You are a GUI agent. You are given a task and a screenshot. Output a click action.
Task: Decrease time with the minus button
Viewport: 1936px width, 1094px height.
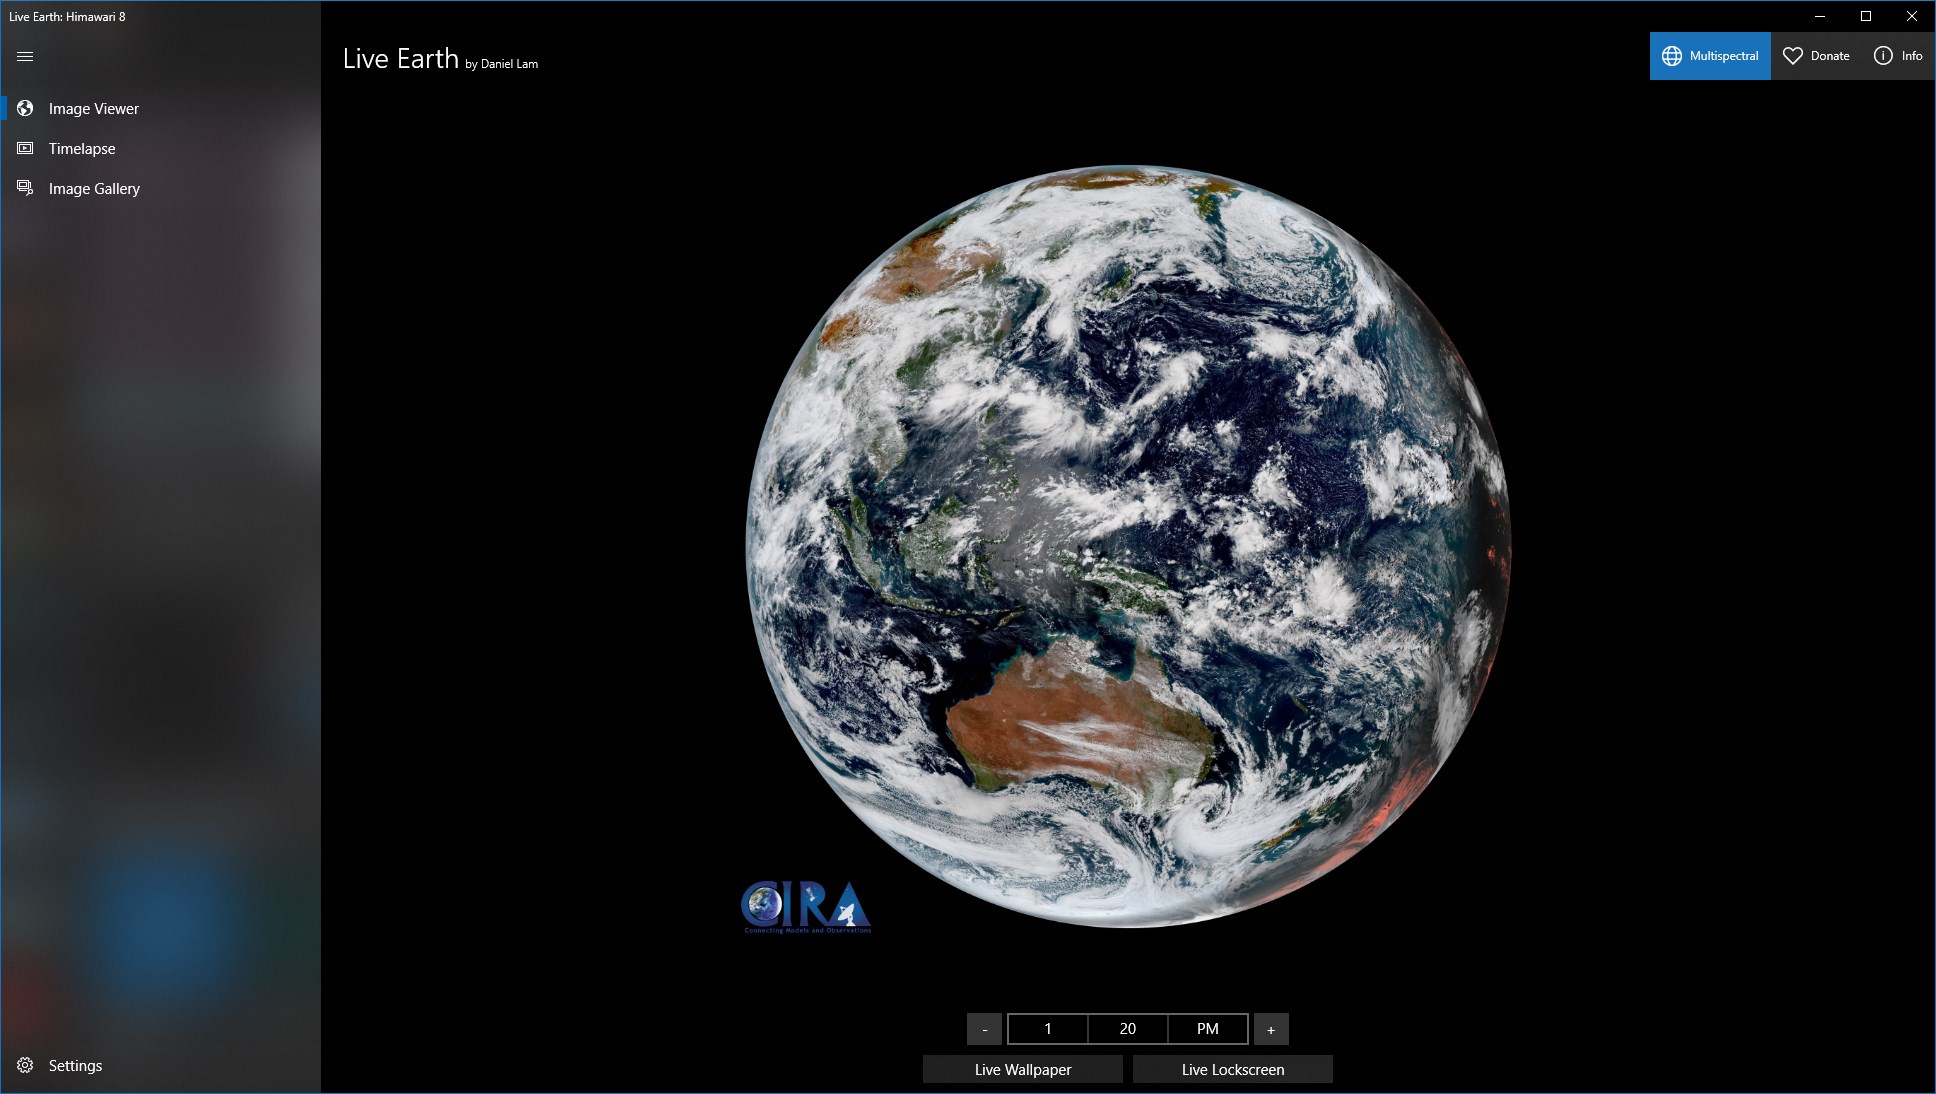(x=984, y=1029)
